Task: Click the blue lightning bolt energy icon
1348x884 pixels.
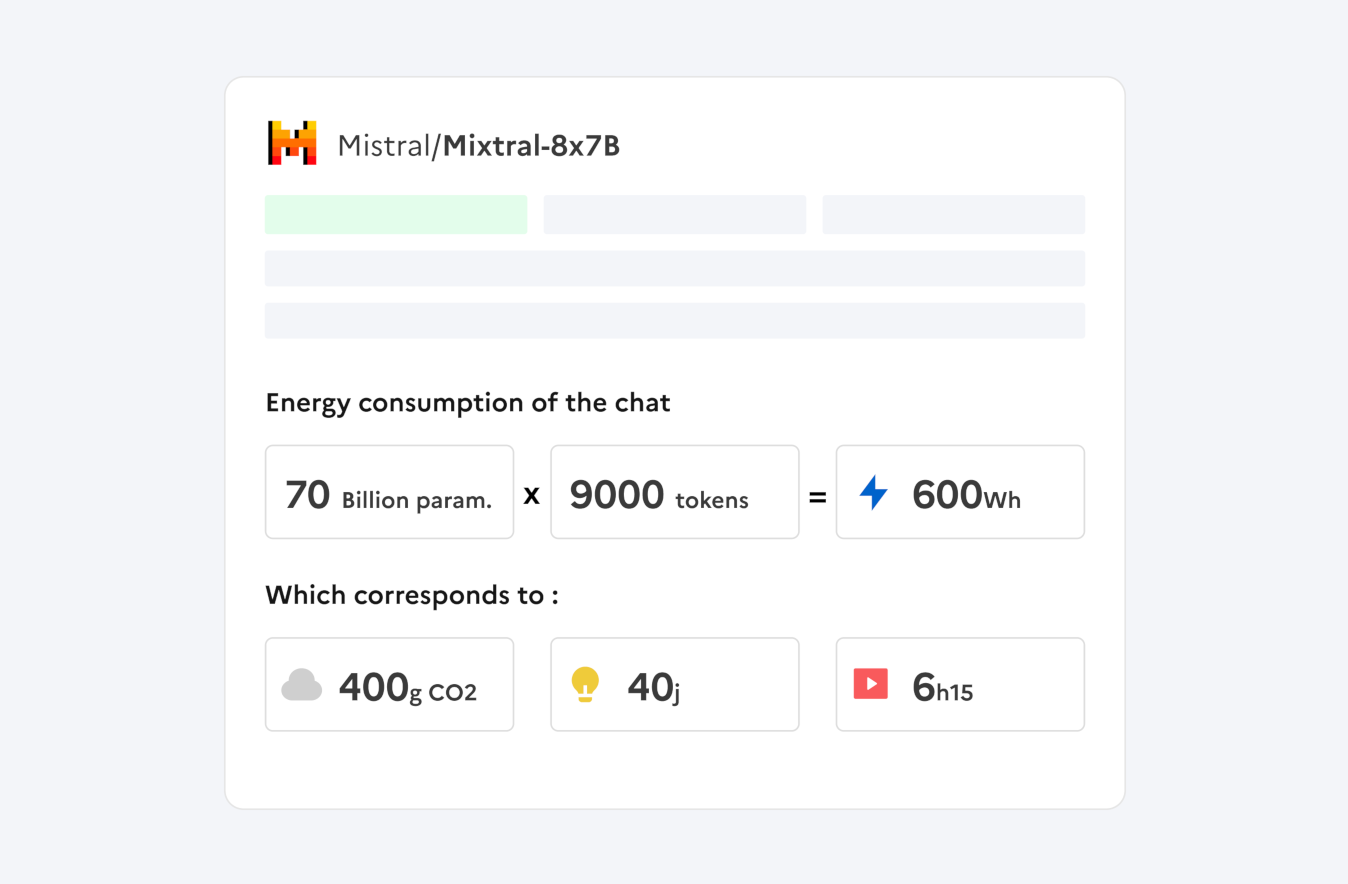Action: tap(873, 492)
